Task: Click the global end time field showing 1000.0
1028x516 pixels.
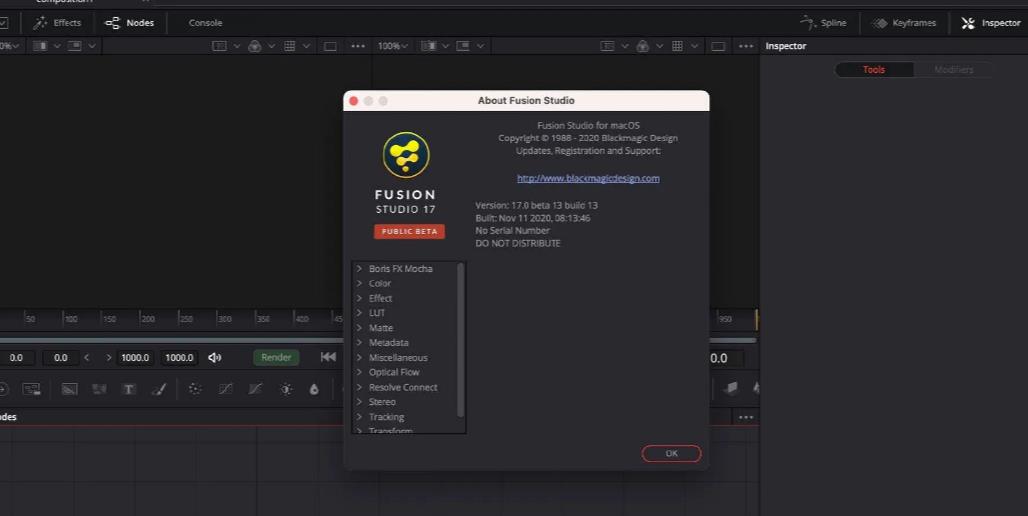Action: (x=179, y=357)
